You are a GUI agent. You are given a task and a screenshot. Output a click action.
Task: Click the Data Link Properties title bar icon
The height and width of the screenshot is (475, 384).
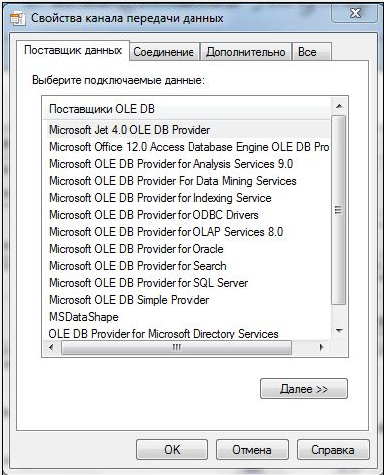coord(17,18)
